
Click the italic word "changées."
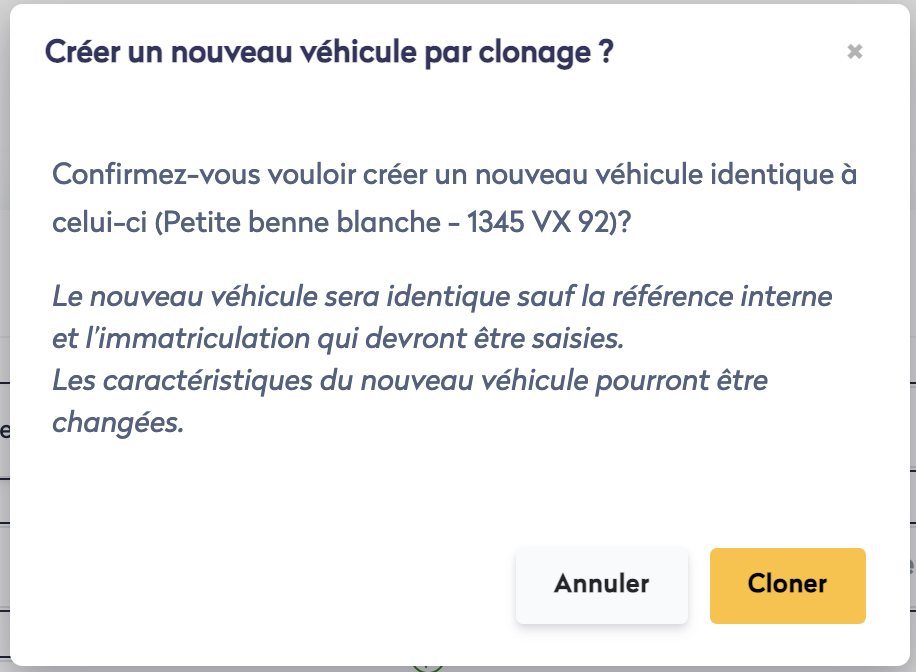click(118, 423)
